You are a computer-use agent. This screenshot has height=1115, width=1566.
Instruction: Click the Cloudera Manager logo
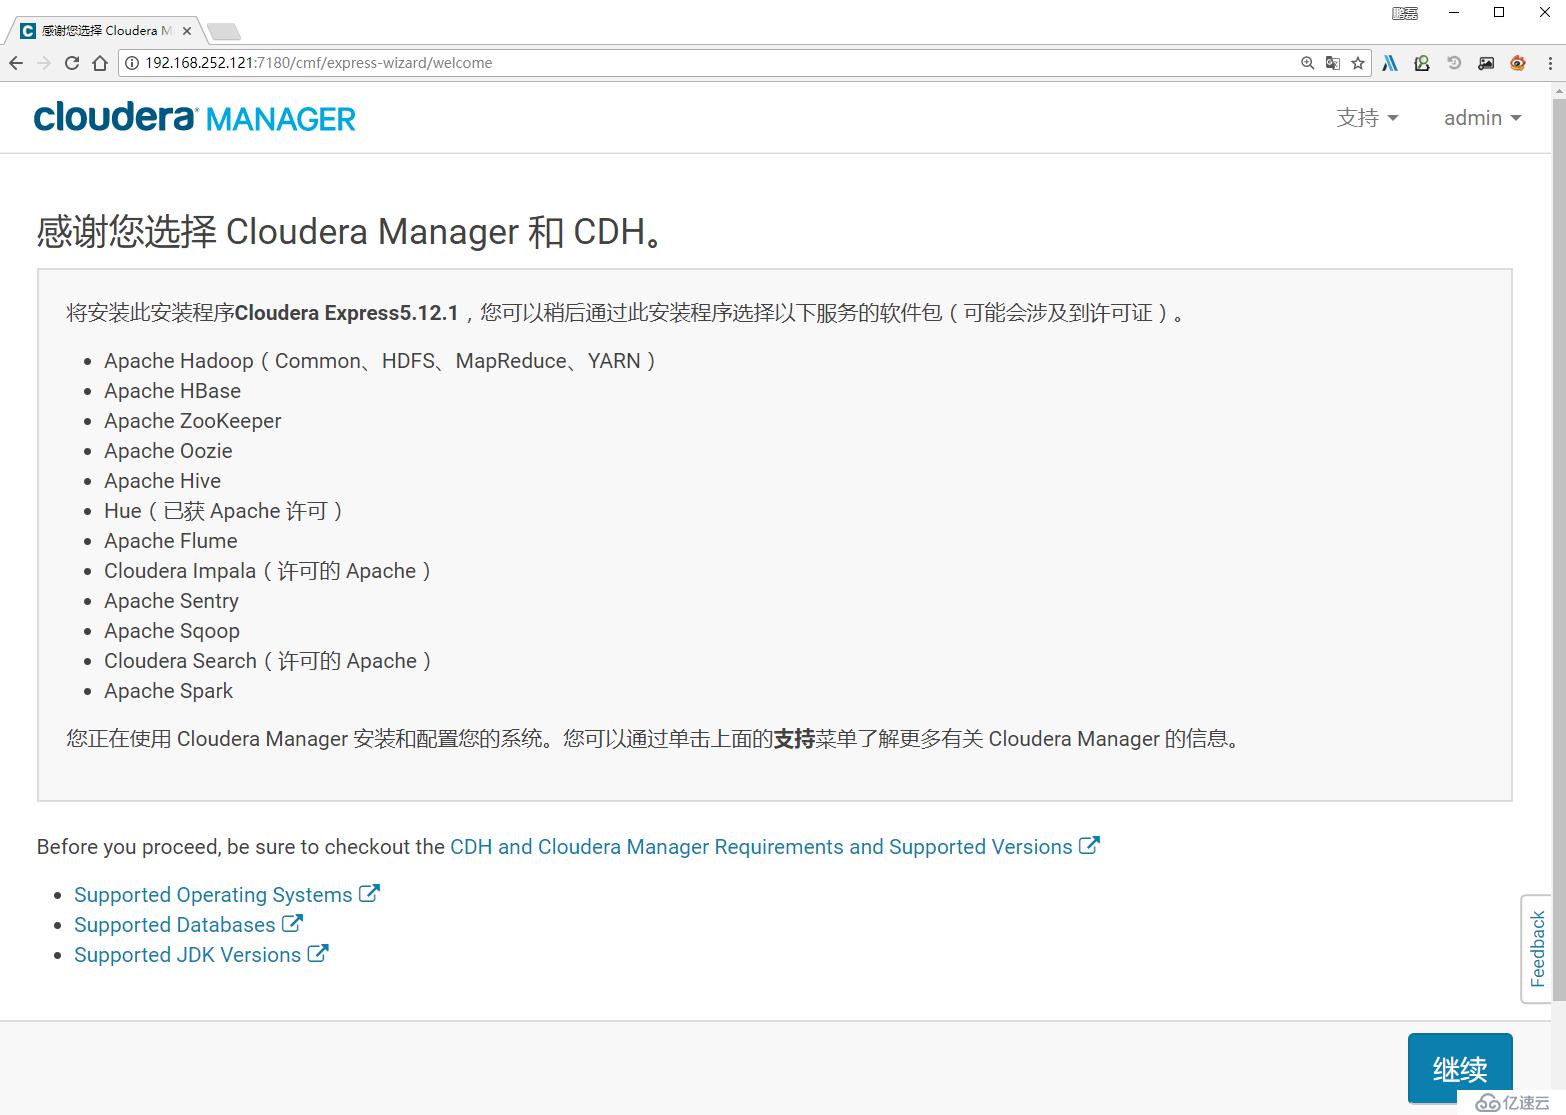195,117
